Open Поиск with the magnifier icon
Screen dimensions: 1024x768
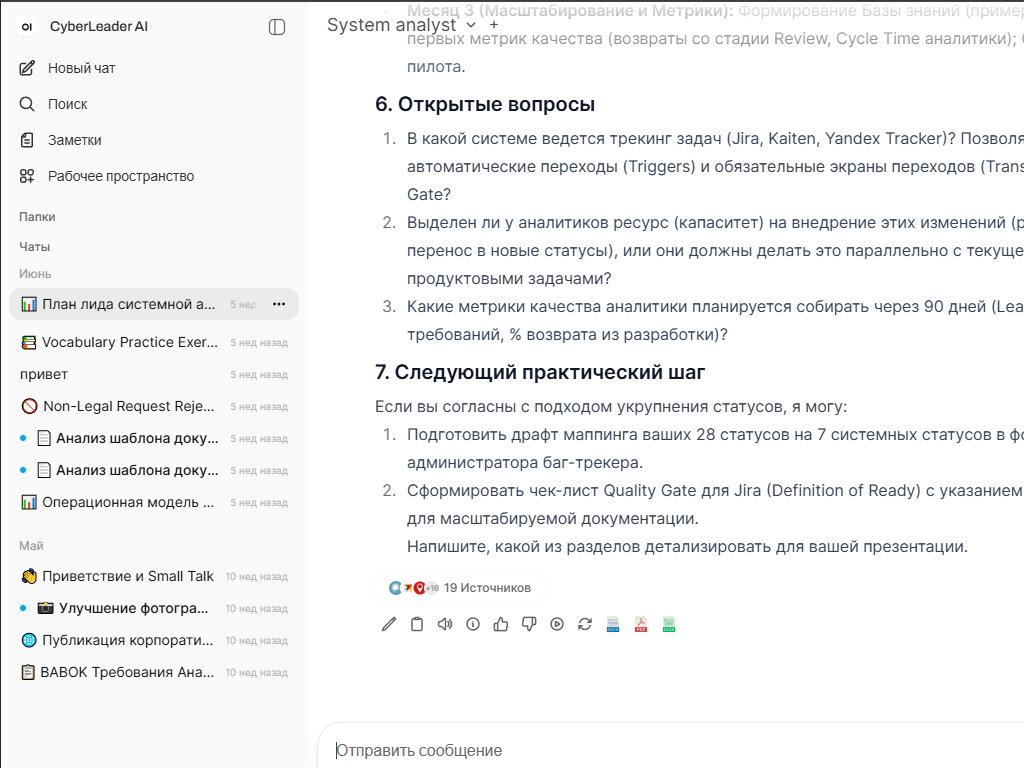(x=27, y=104)
